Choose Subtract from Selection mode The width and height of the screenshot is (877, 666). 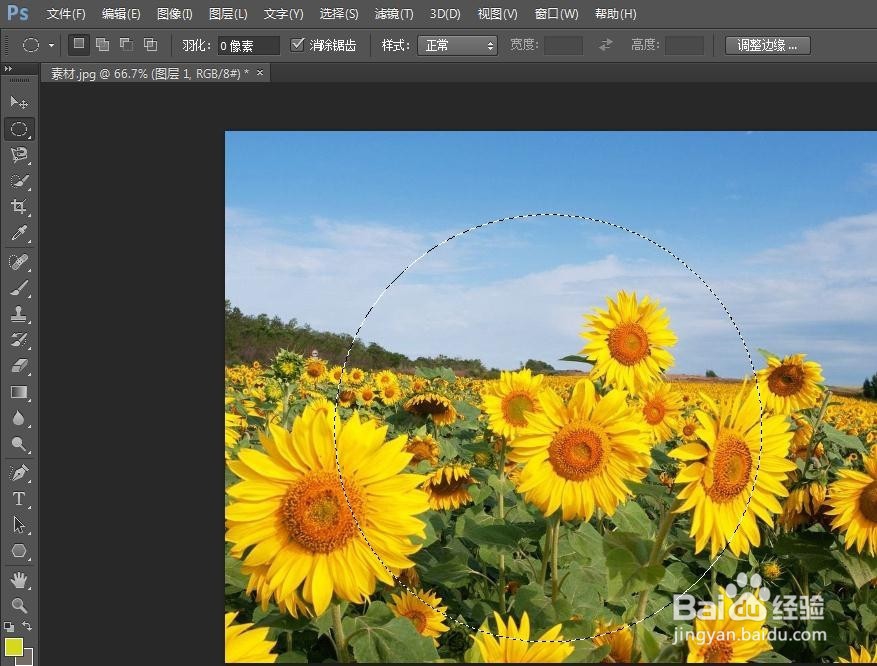(126, 44)
